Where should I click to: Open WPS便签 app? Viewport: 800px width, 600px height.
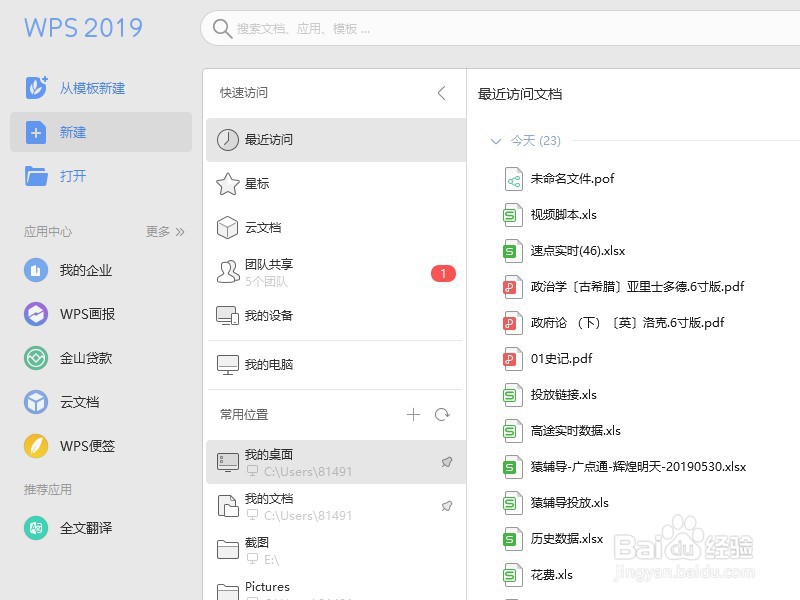69,446
